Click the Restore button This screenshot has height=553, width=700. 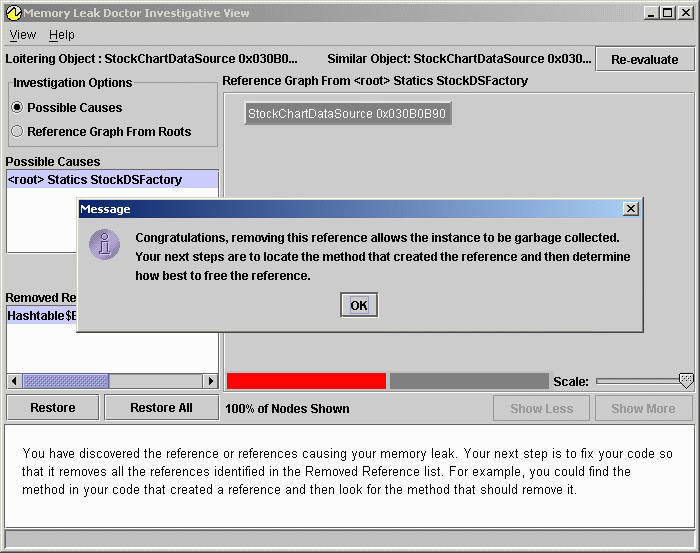(x=53, y=408)
